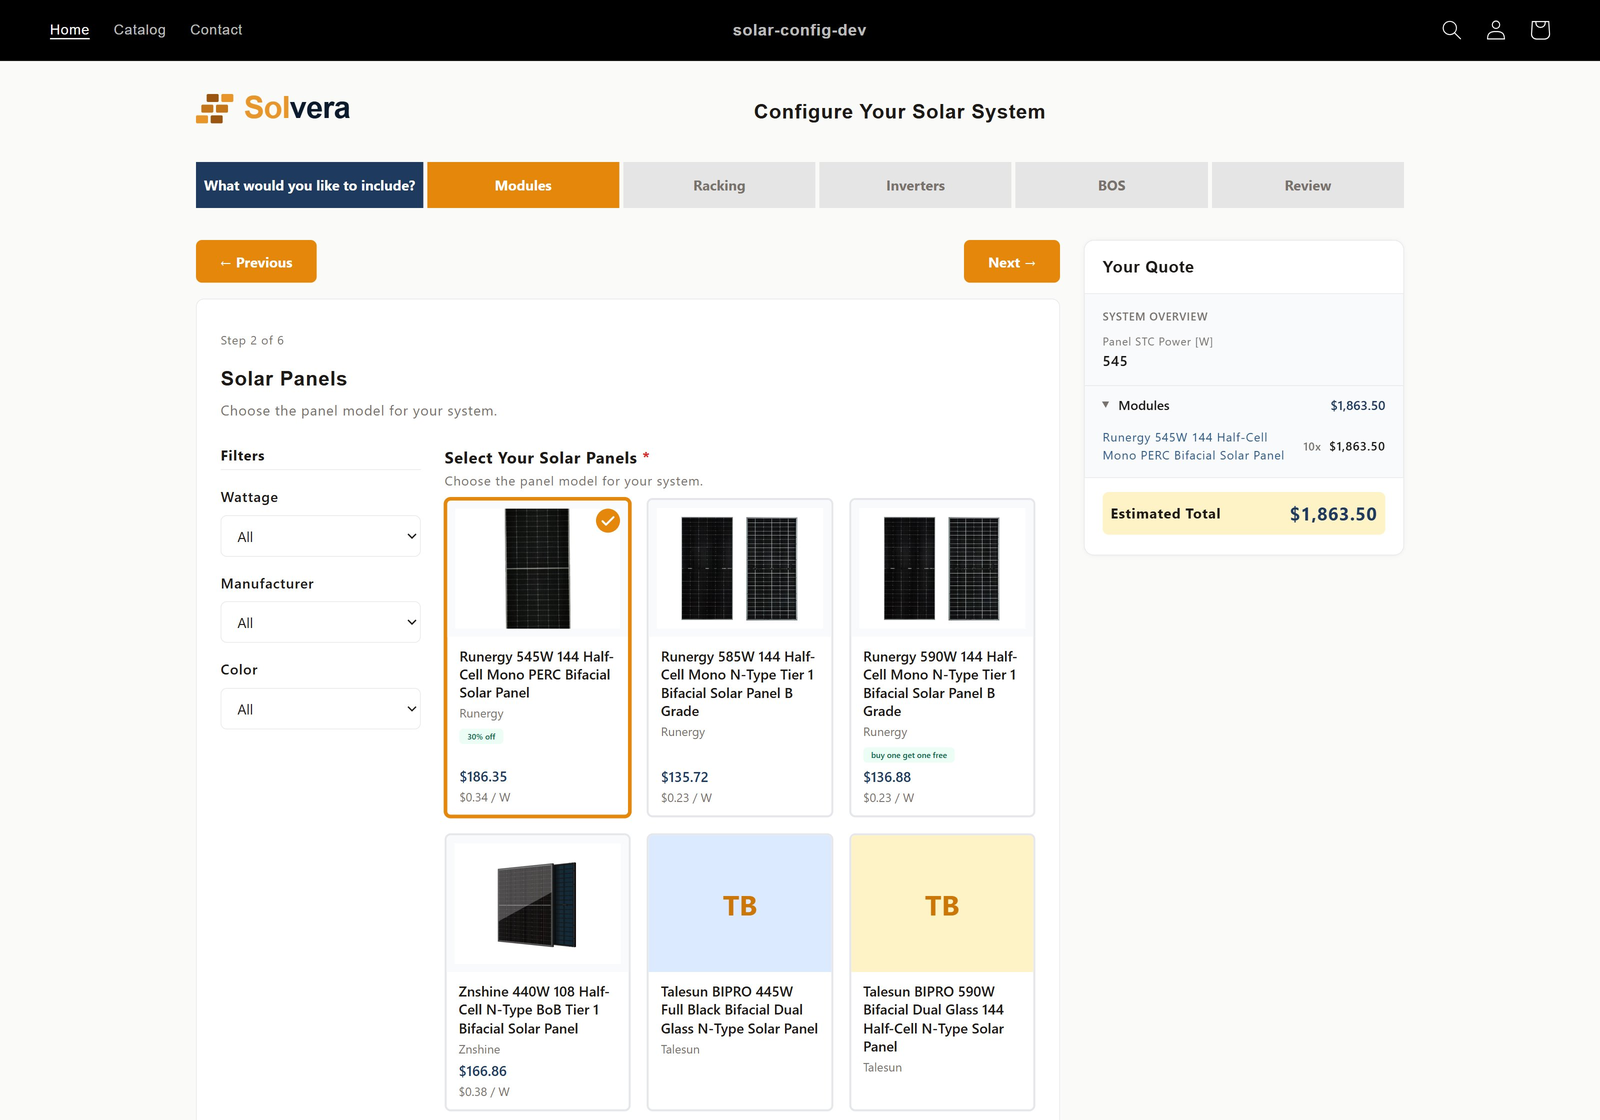Click the 10x quantity in quote
The image size is (1600, 1120).
1312,446
